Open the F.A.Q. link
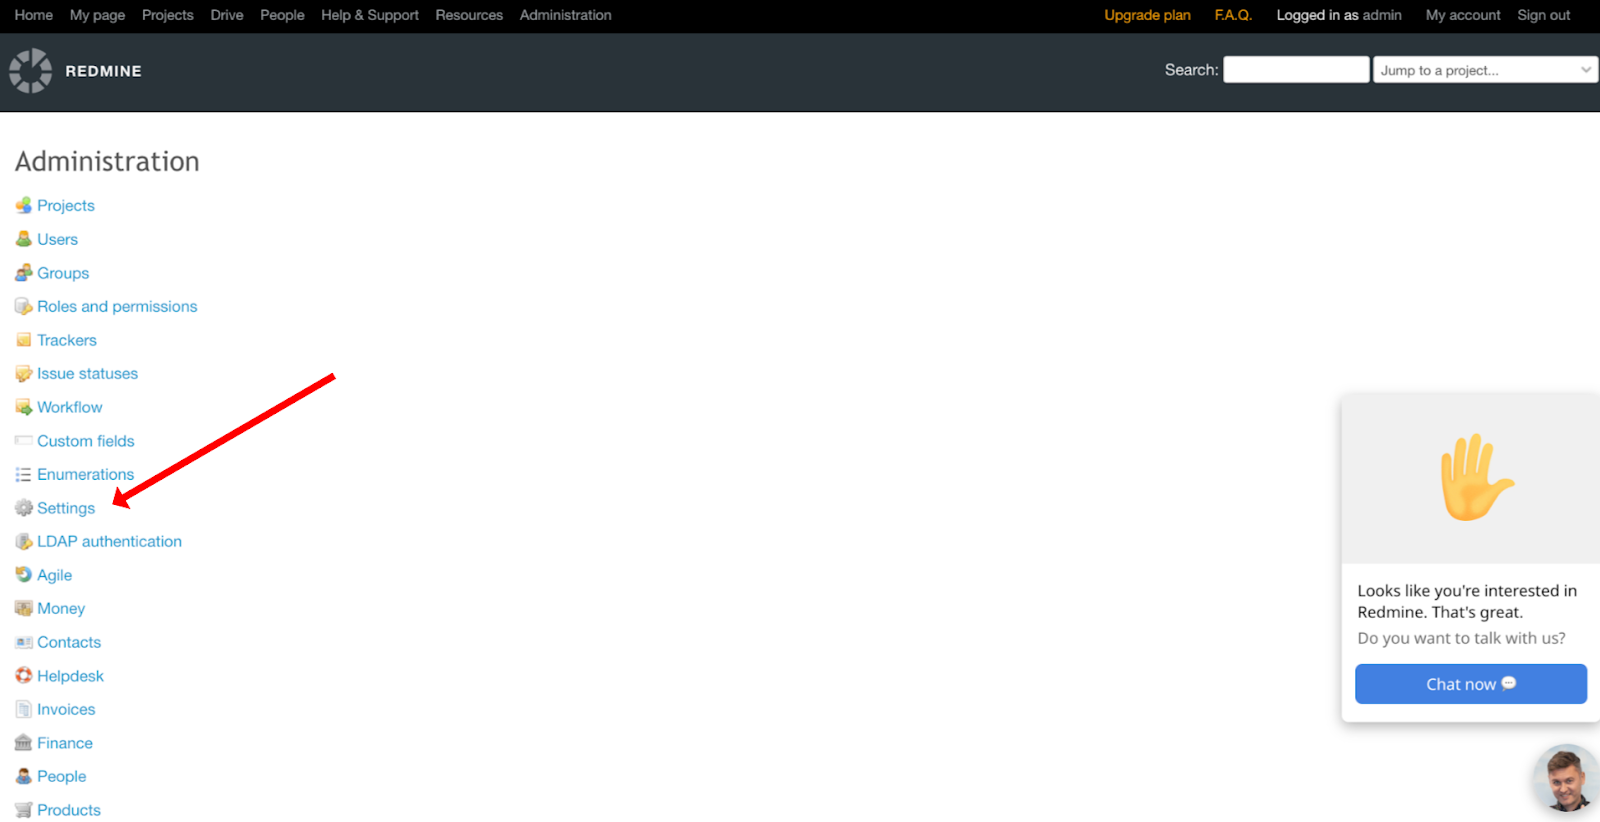The height and width of the screenshot is (822, 1600). click(1233, 15)
